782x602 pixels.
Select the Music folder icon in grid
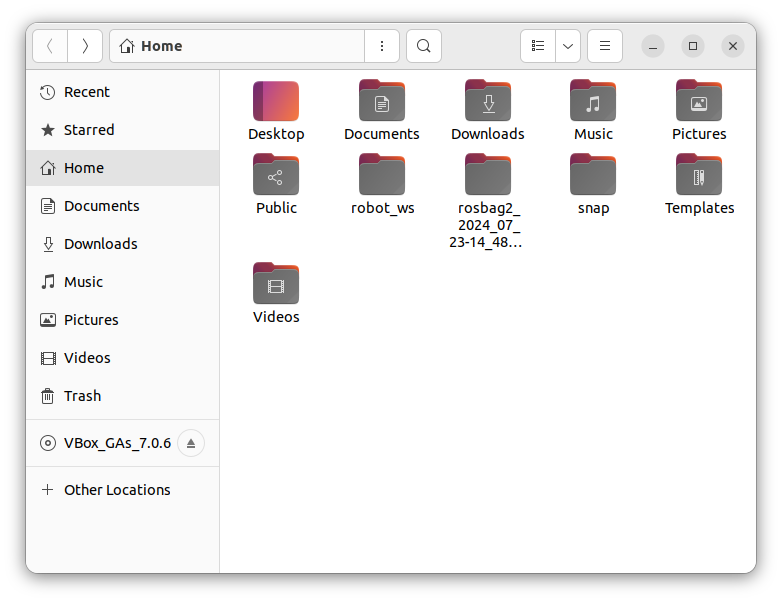[x=593, y=101]
